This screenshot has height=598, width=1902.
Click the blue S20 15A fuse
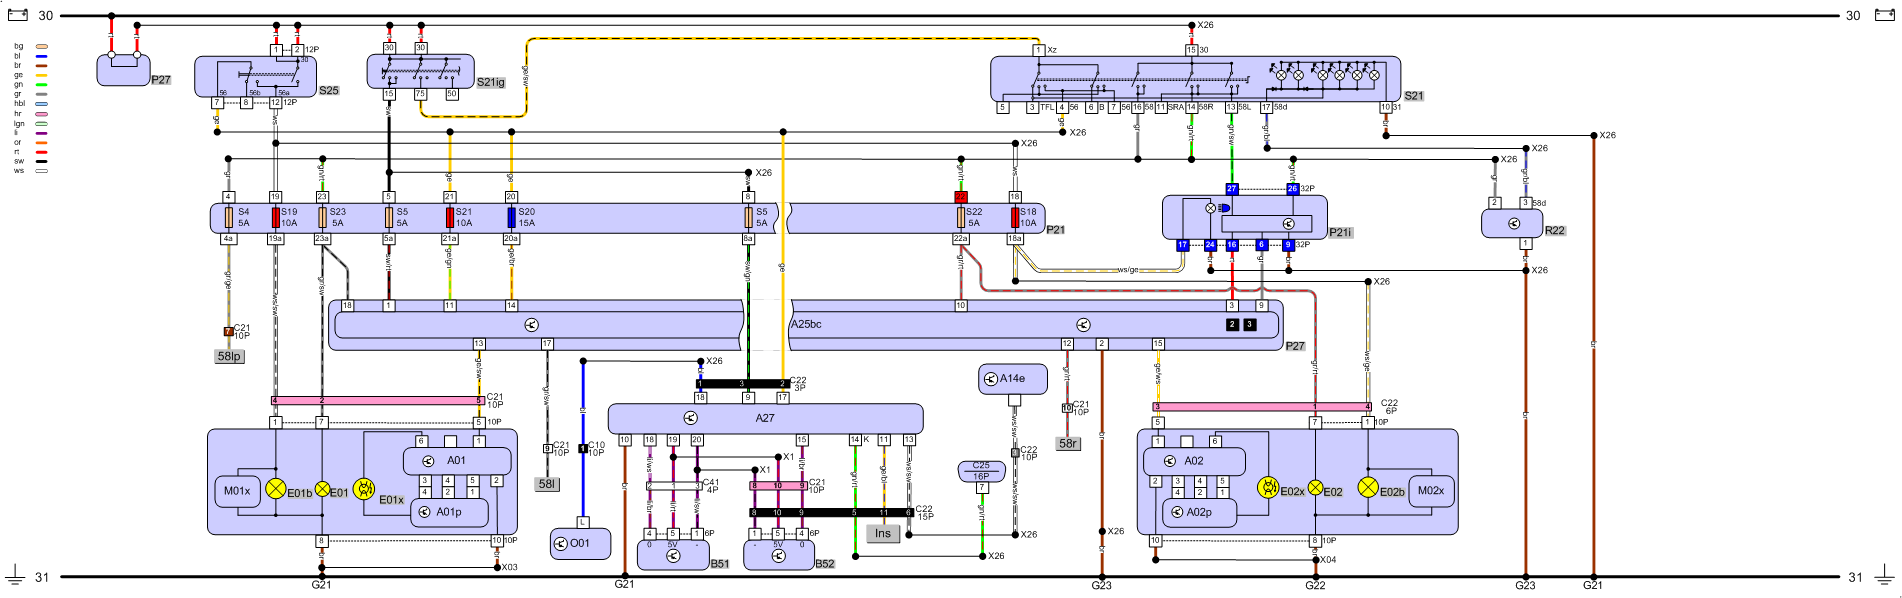(512, 217)
